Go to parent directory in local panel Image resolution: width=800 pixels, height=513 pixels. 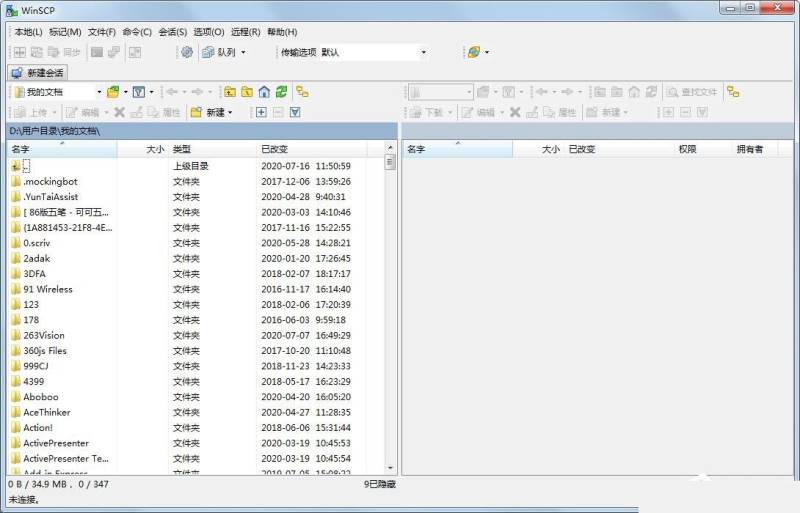coord(230,92)
